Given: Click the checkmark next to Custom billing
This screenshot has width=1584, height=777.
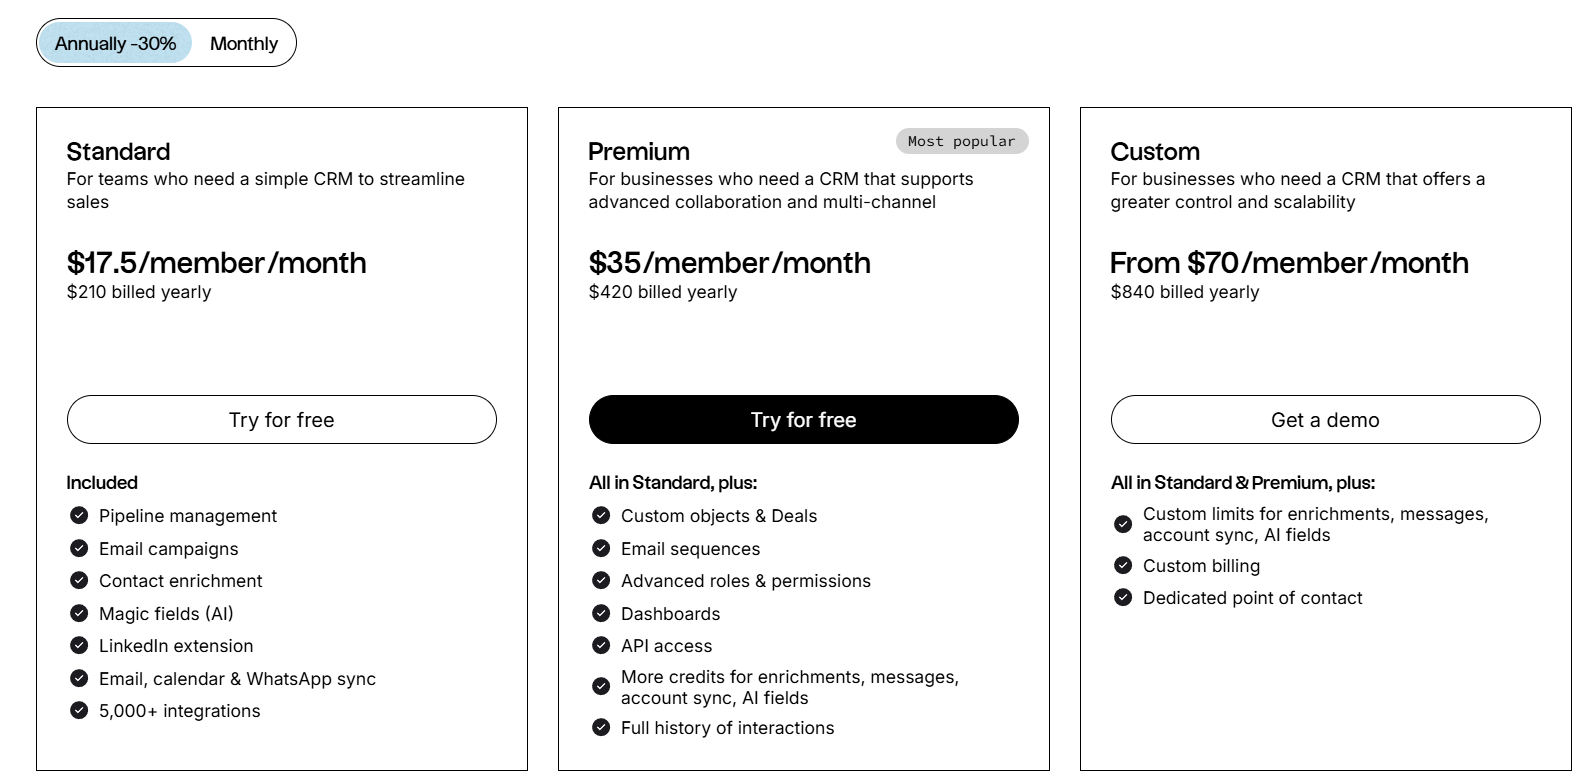Looking at the screenshot, I should pos(1123,566).
